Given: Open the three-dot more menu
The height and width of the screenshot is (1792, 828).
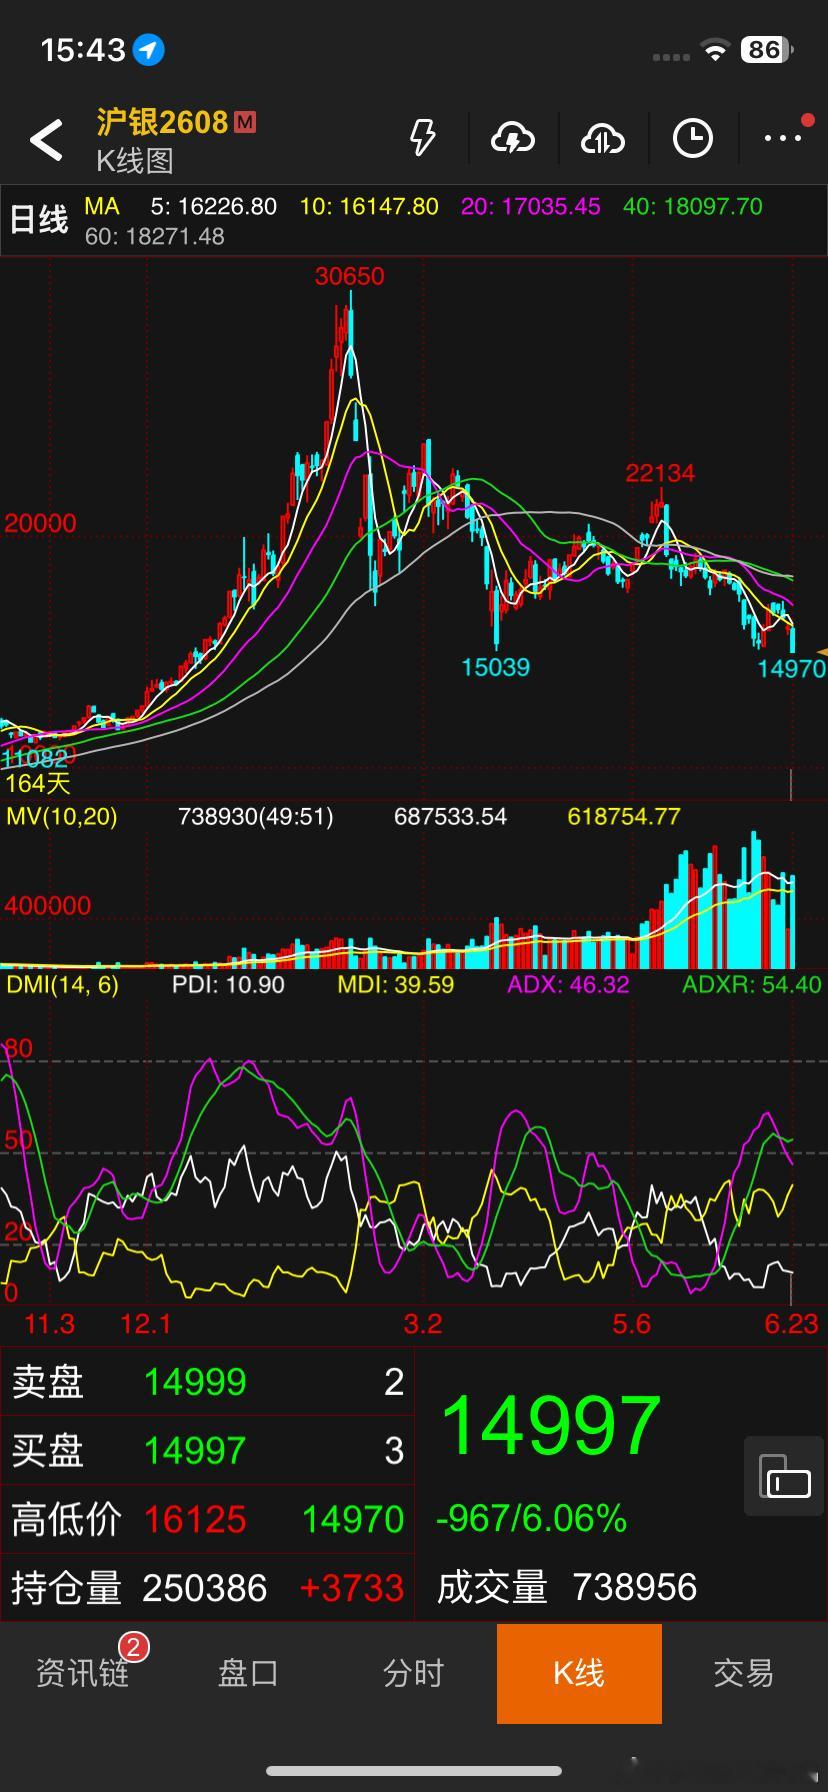Looking at the screenshot, I should [782, 138].
